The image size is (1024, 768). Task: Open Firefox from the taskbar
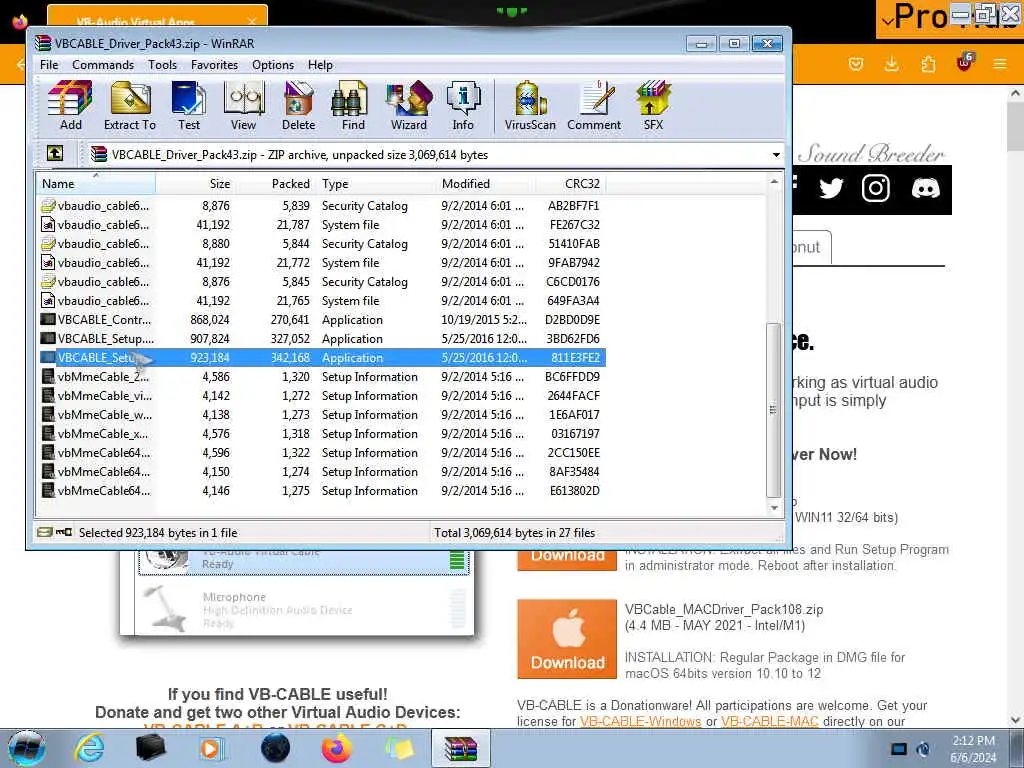[337, 748]
